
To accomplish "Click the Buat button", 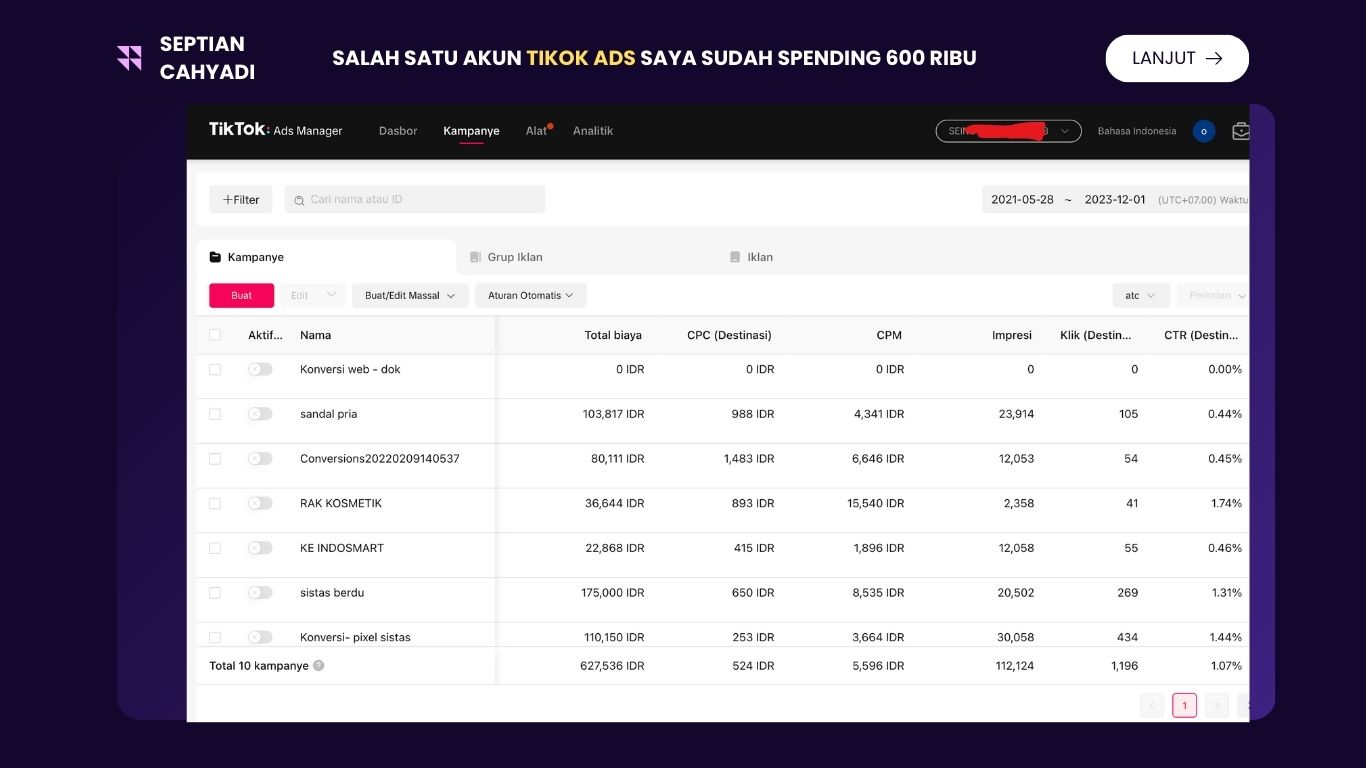I will point(240,295).
